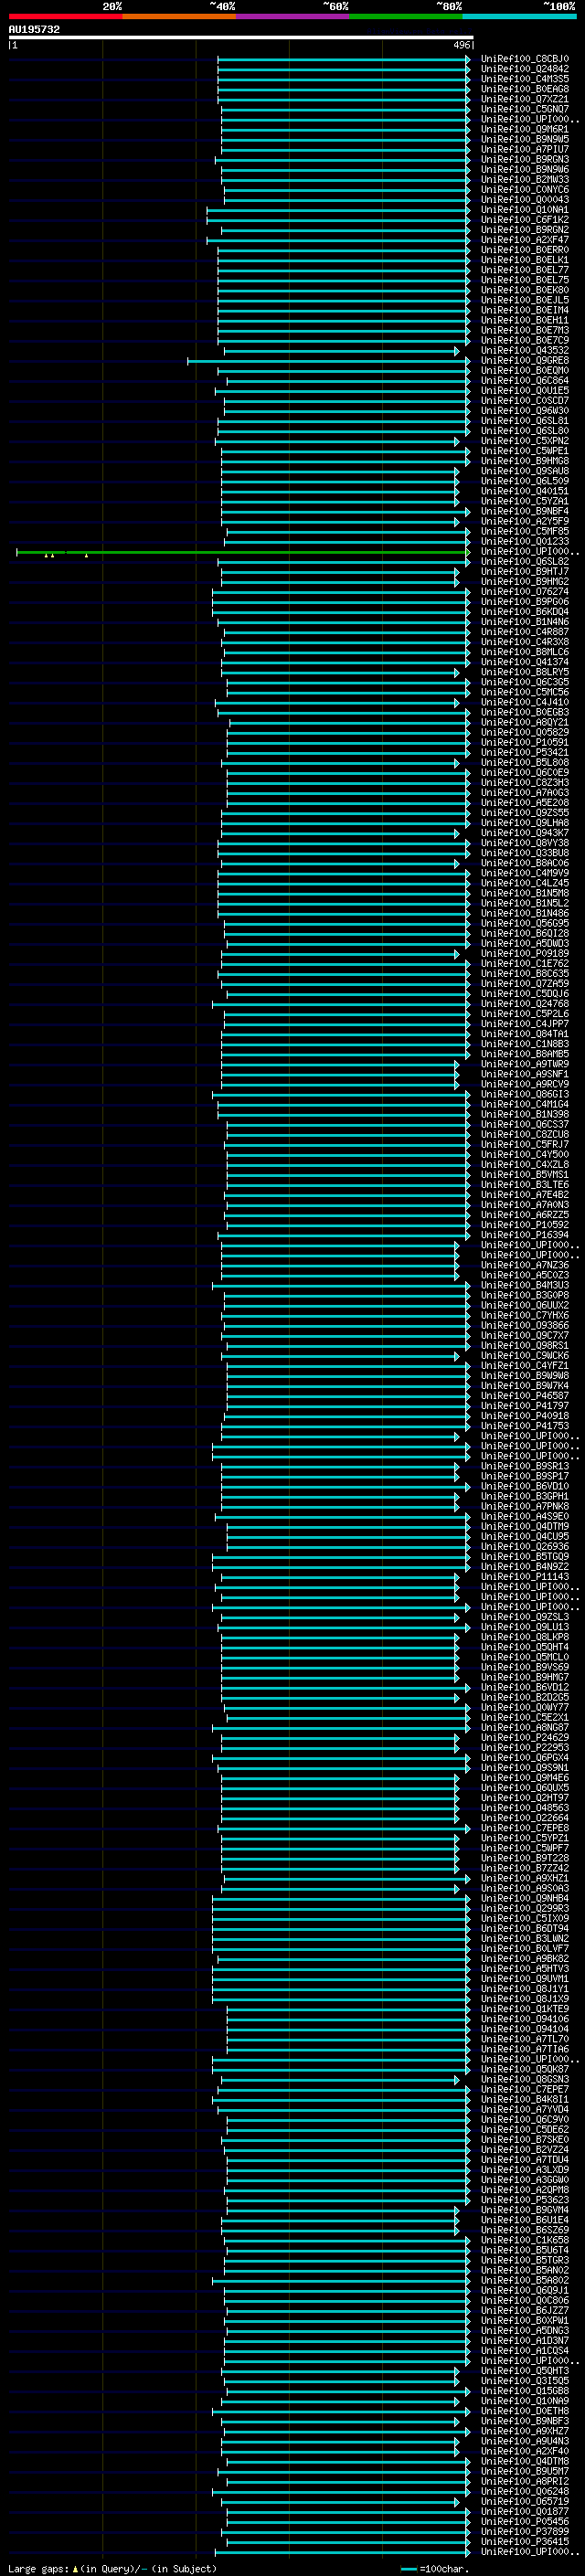Image resolution: width=585 pixels, height=2576 pixels.
Task: Click the UniRef100_Q05829 entry
Action: click(x=525, y=732)
